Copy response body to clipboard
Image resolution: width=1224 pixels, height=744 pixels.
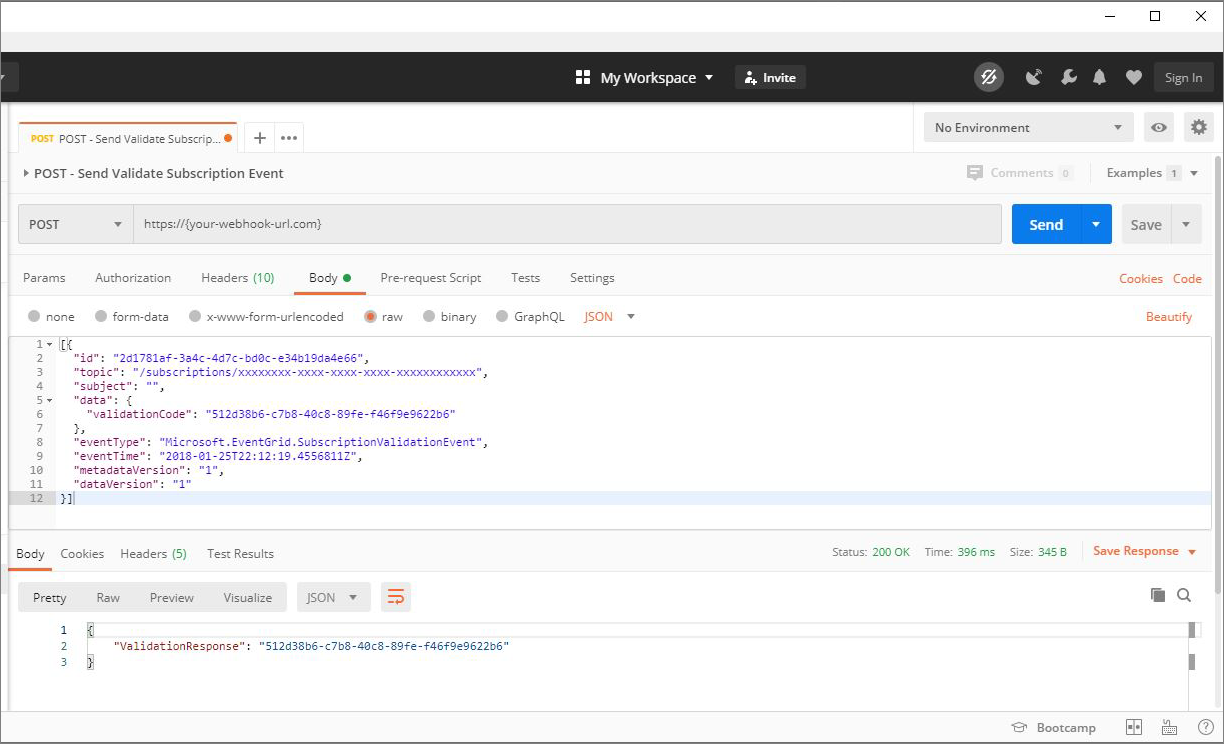(x=1158, y=595)
